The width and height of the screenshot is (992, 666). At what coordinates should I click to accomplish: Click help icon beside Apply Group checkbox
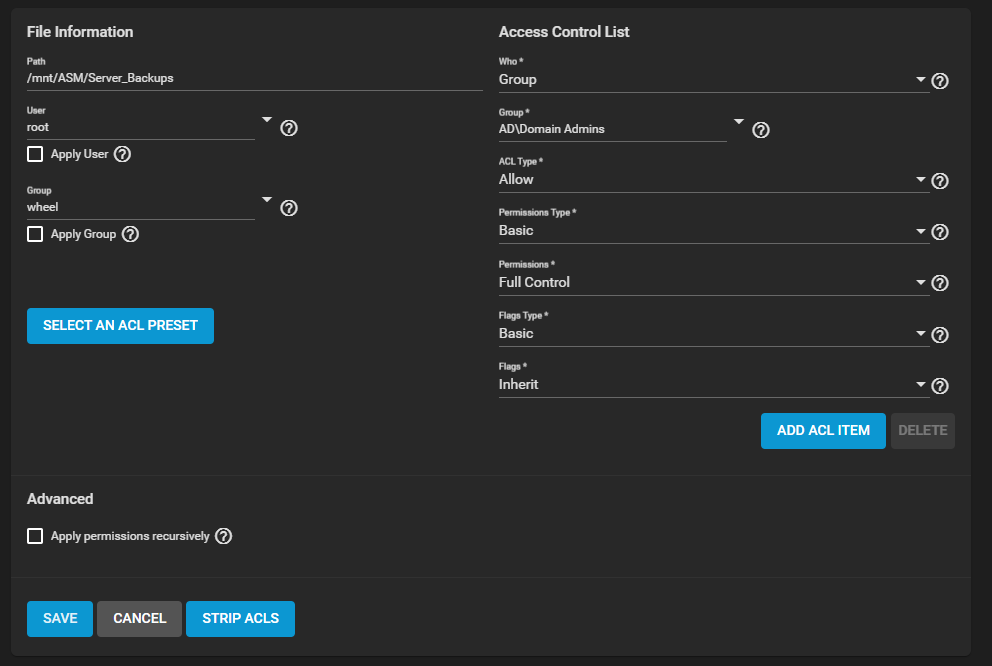130,234
